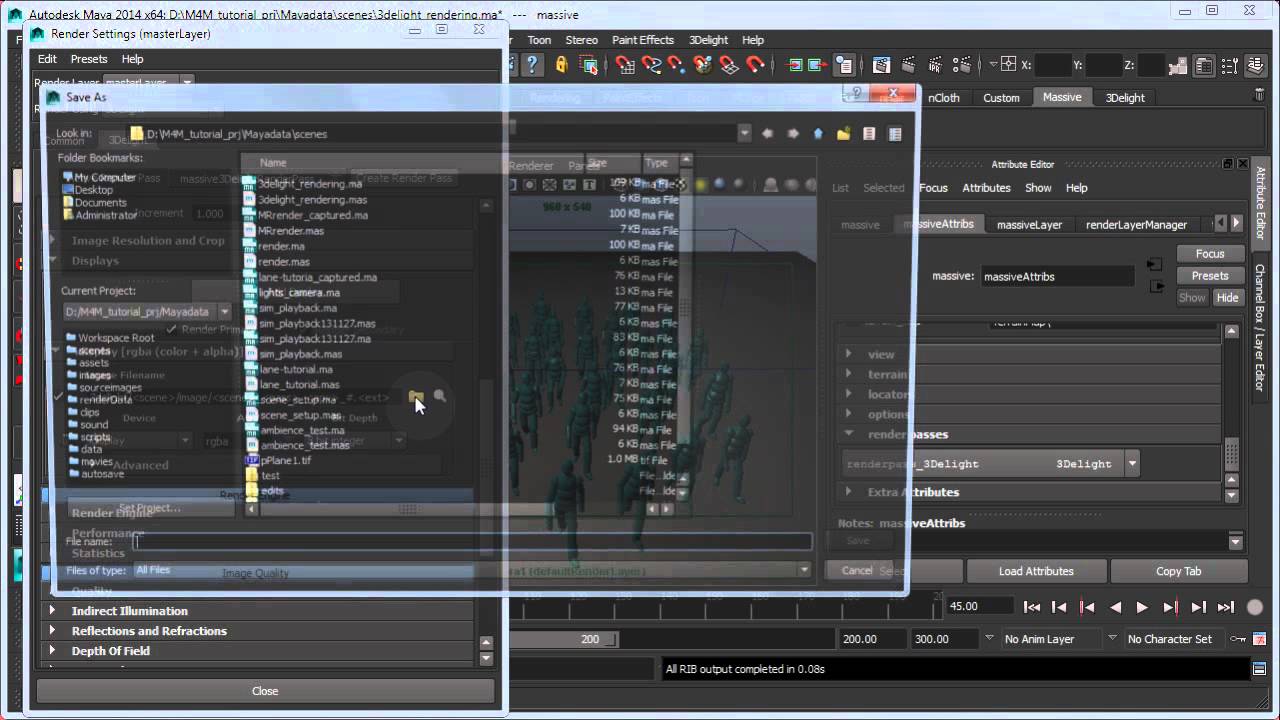Switch Save As to list view icon
The image size is (1280, 720).
coord(869,133)
